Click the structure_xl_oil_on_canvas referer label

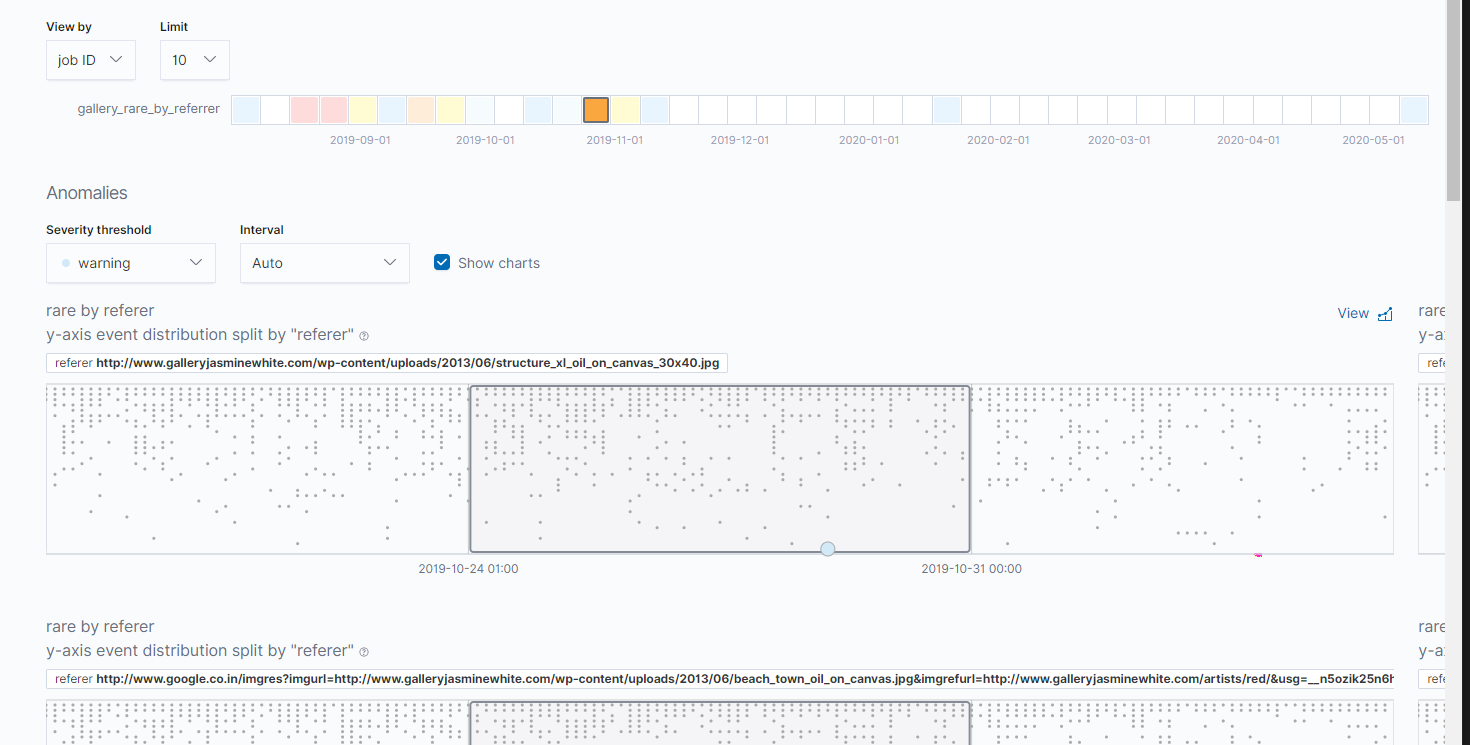tap(387, 362)
